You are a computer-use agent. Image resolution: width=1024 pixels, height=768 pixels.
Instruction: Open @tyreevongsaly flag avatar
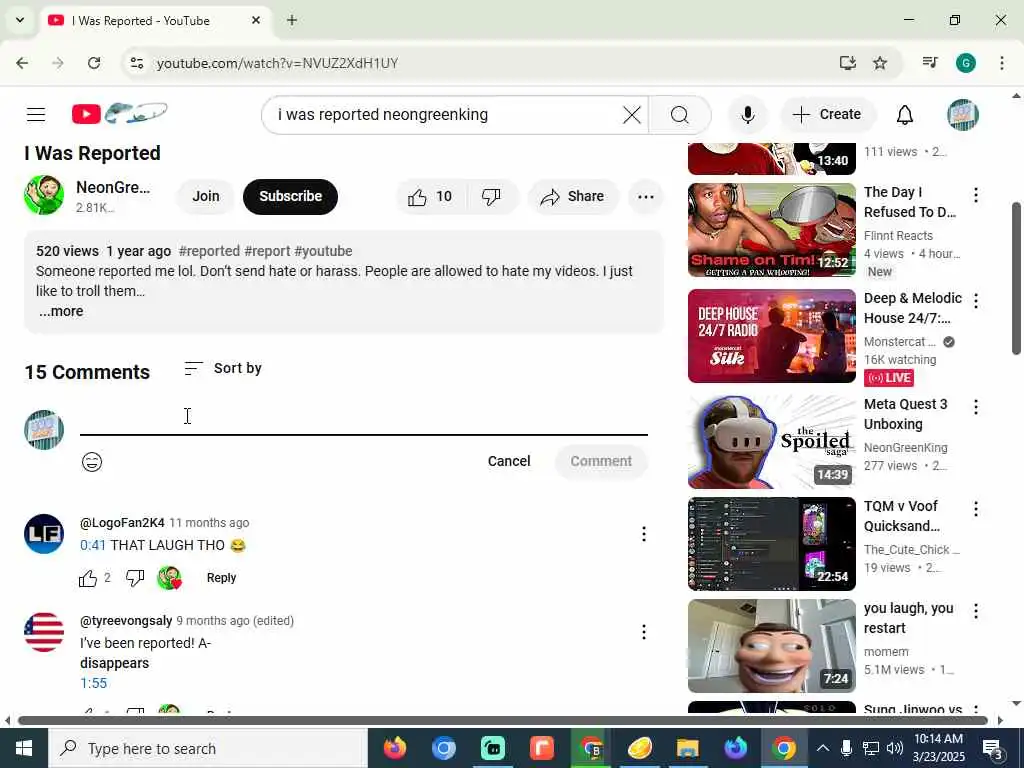coord(44,632)
